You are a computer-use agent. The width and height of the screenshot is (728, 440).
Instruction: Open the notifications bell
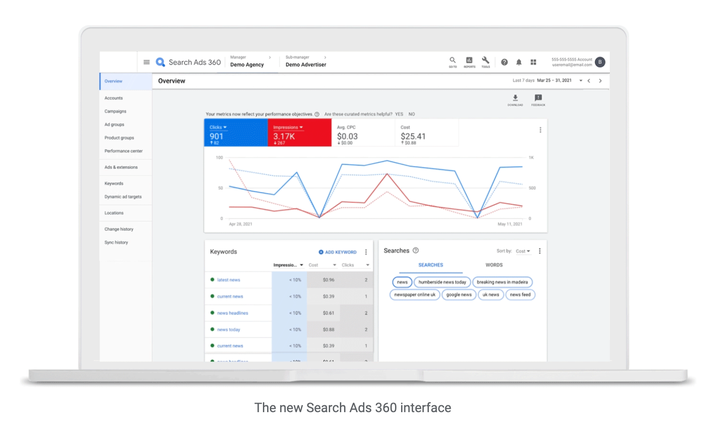pos(519,62)
